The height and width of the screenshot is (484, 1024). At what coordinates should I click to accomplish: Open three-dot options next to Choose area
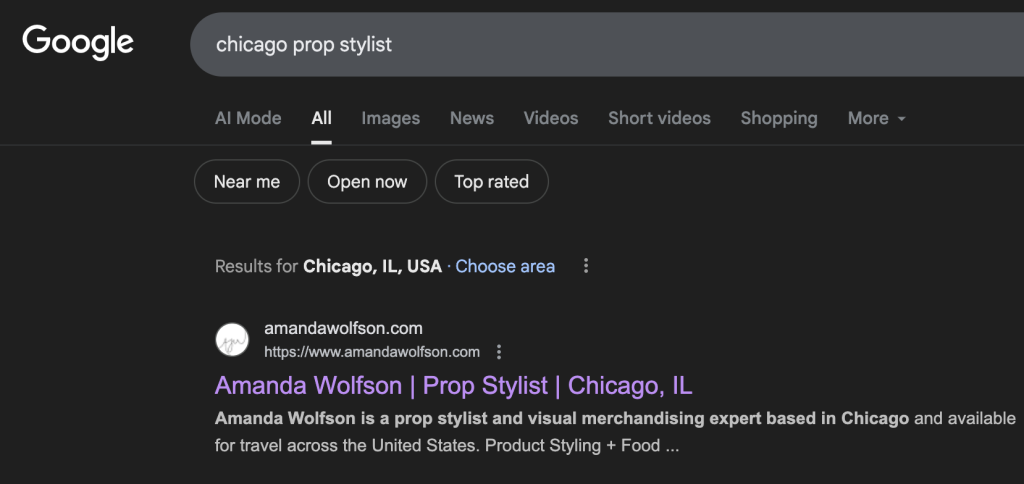pos(586,266)
